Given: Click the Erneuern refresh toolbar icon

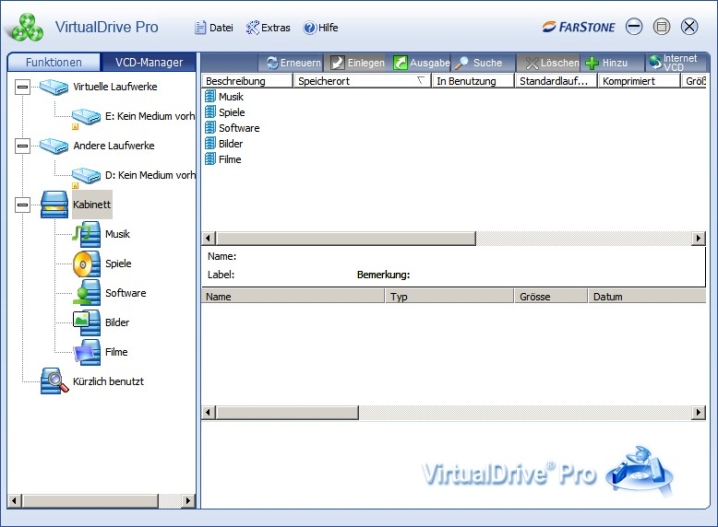Looking at the screenshot, I should (x=271, y=63).
